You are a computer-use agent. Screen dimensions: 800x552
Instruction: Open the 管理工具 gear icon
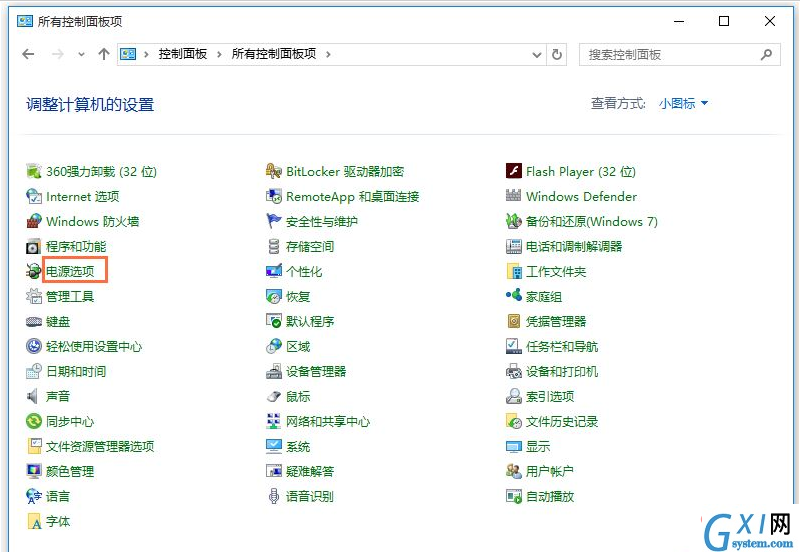click(x=34, y=296)
